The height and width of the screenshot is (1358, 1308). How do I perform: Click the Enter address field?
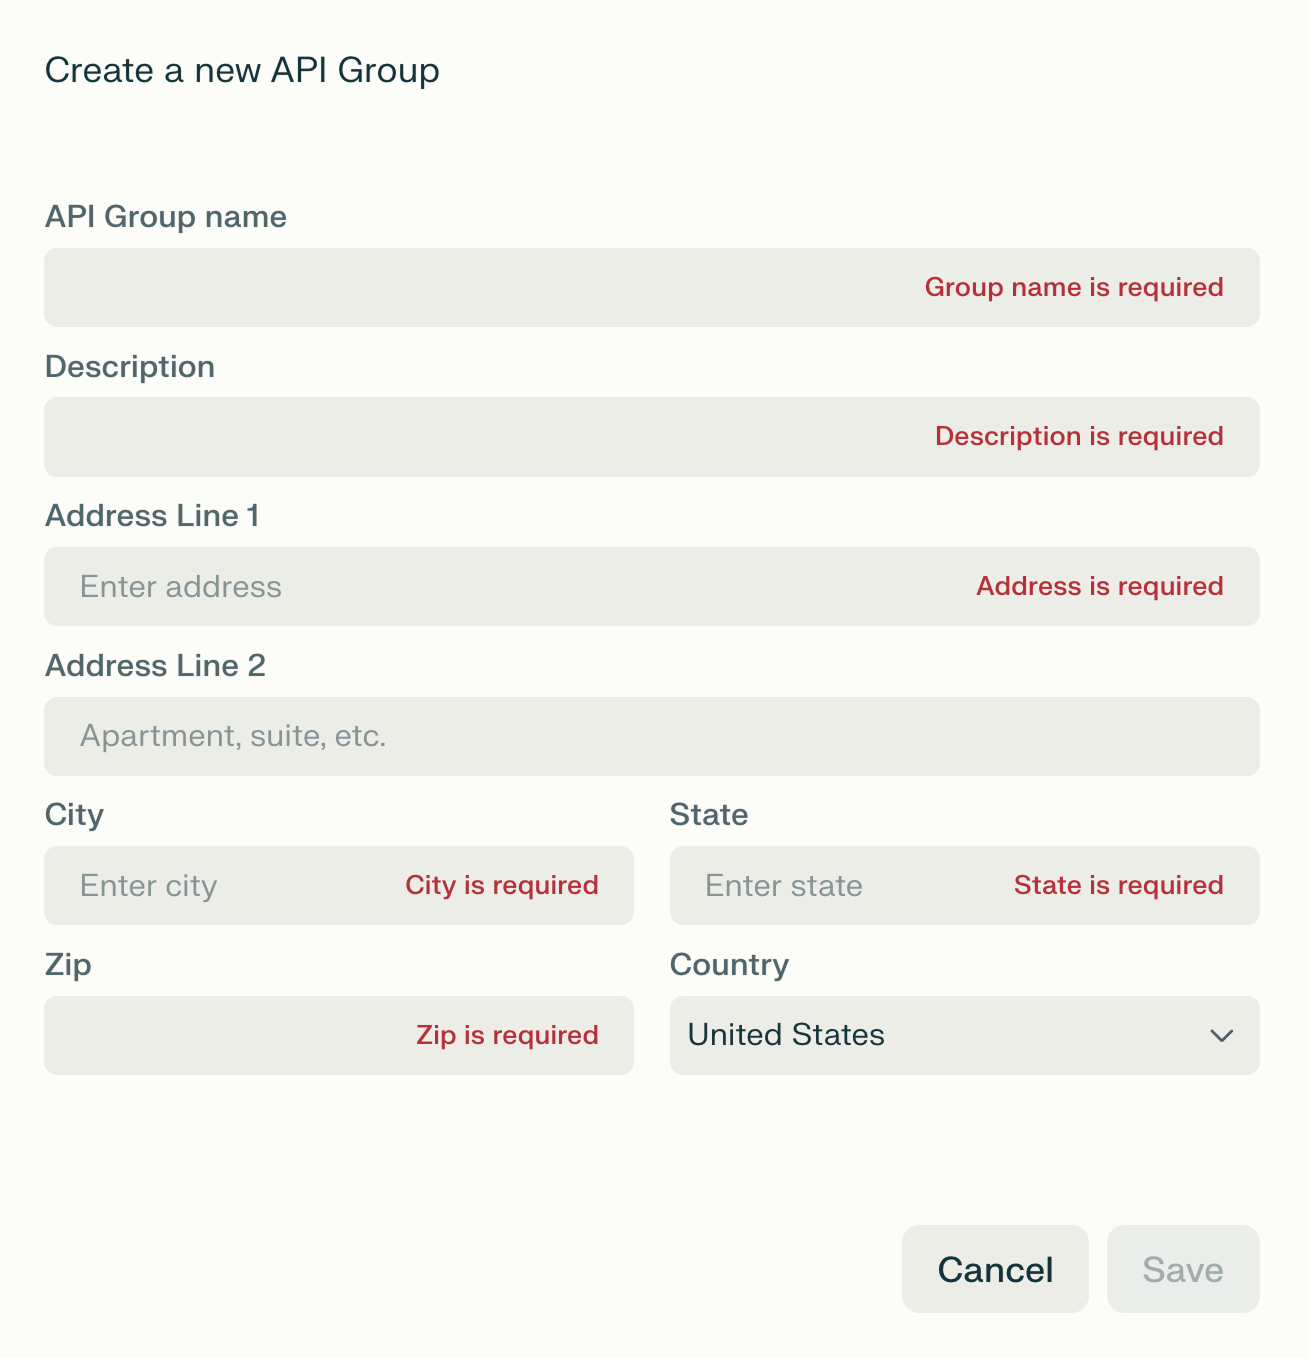click(300, 586)
